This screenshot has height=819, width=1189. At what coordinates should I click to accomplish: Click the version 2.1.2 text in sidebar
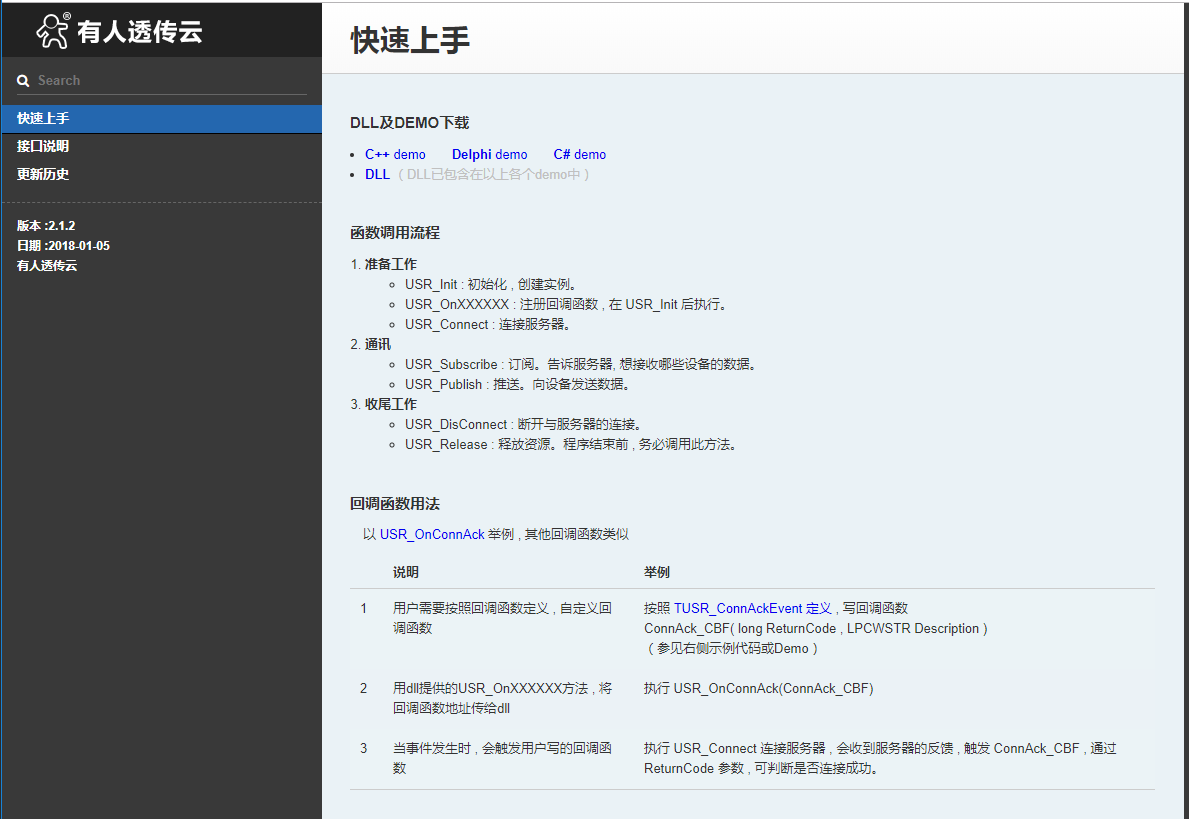click(45, 225)
